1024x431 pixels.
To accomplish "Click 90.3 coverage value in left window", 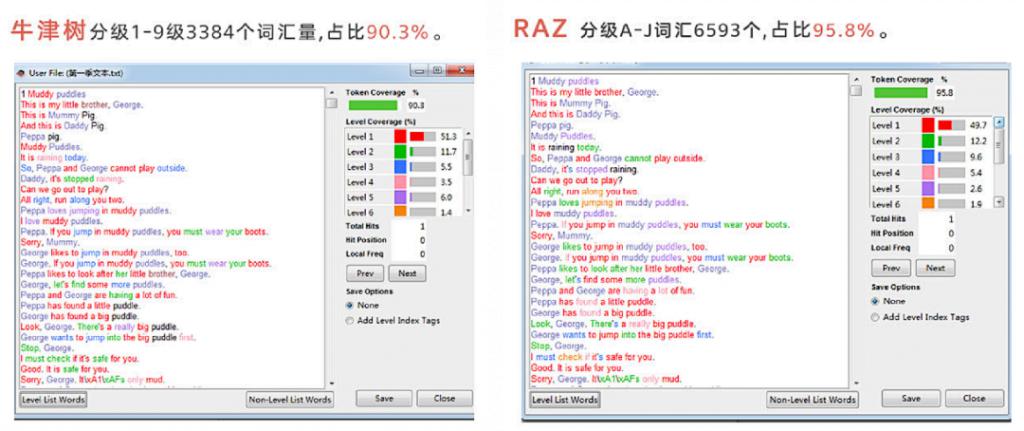I will pos(415,105).
